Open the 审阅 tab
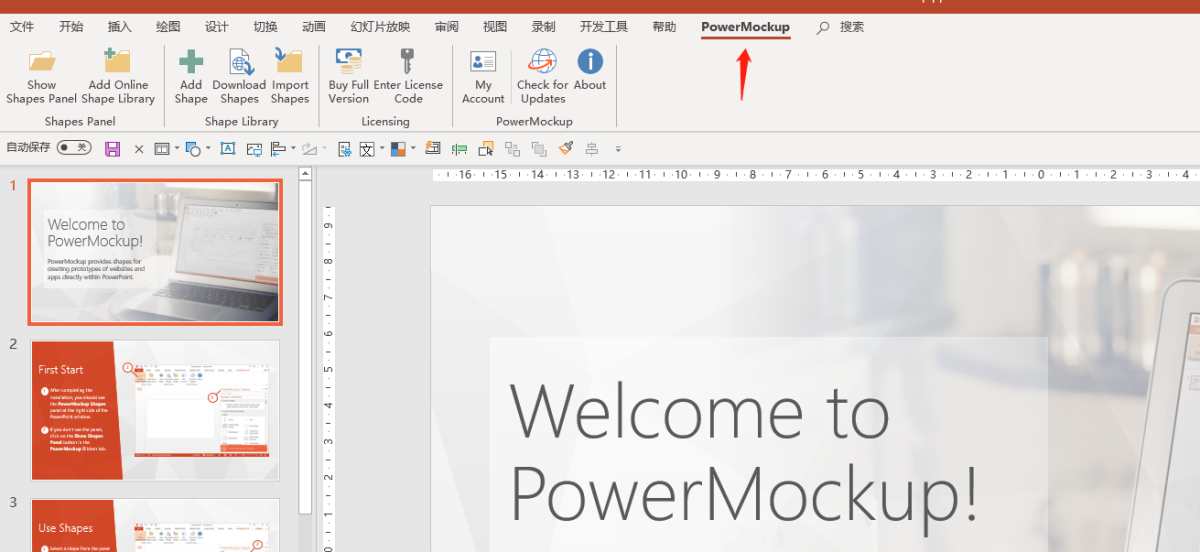This screenshot has width=1200, height=552. 446,27
